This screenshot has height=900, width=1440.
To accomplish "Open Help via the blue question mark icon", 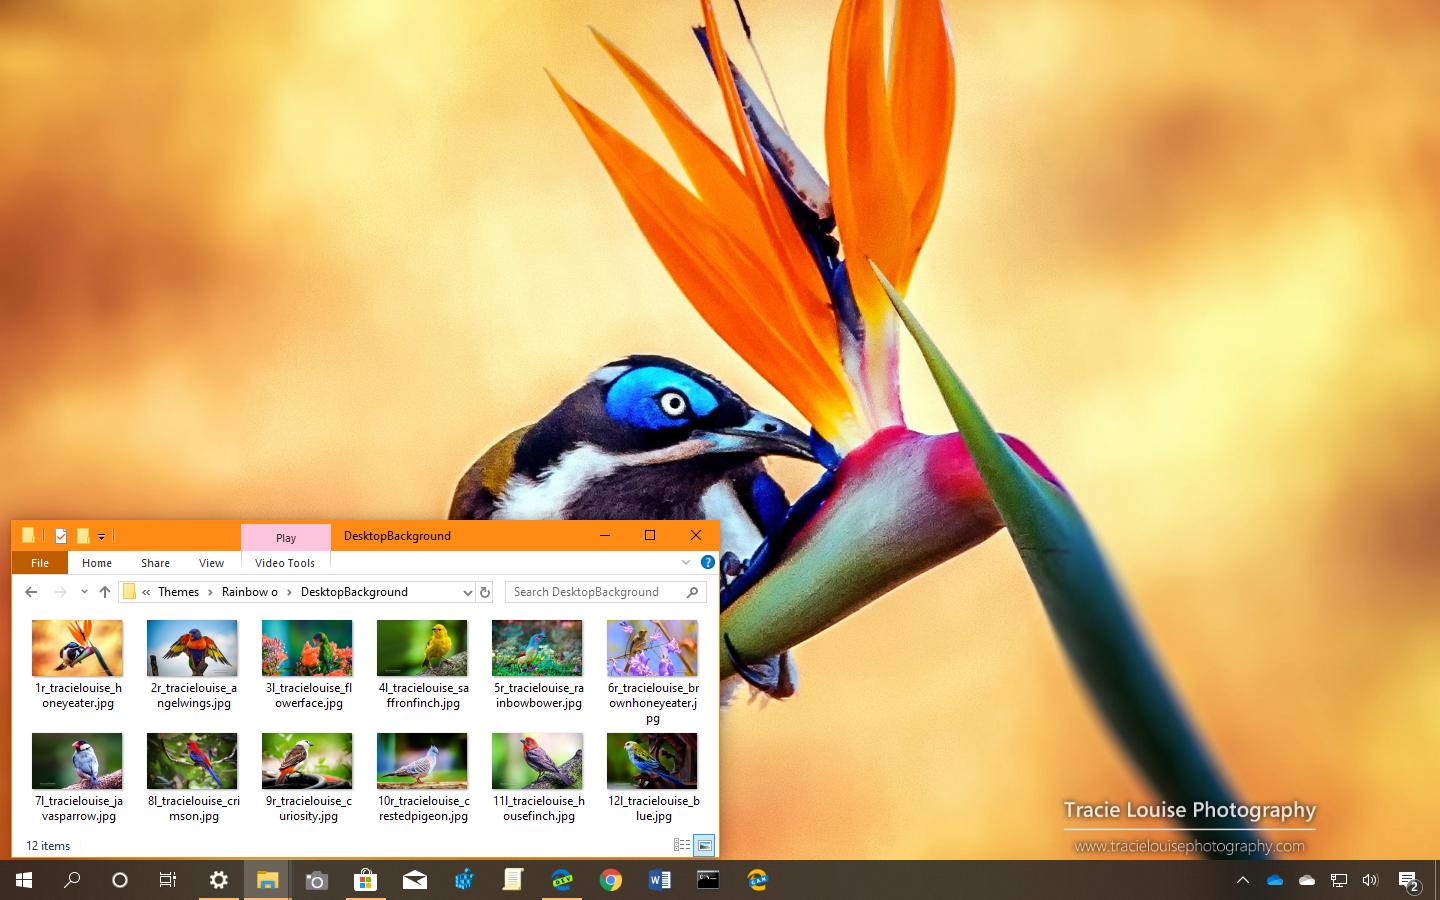I will point(708,562).
